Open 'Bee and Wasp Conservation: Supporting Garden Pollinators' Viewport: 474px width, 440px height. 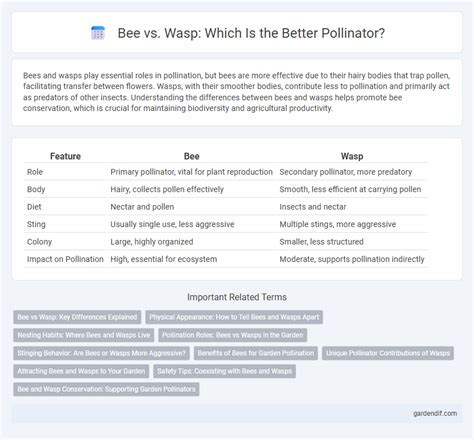(x=106, y=389)
